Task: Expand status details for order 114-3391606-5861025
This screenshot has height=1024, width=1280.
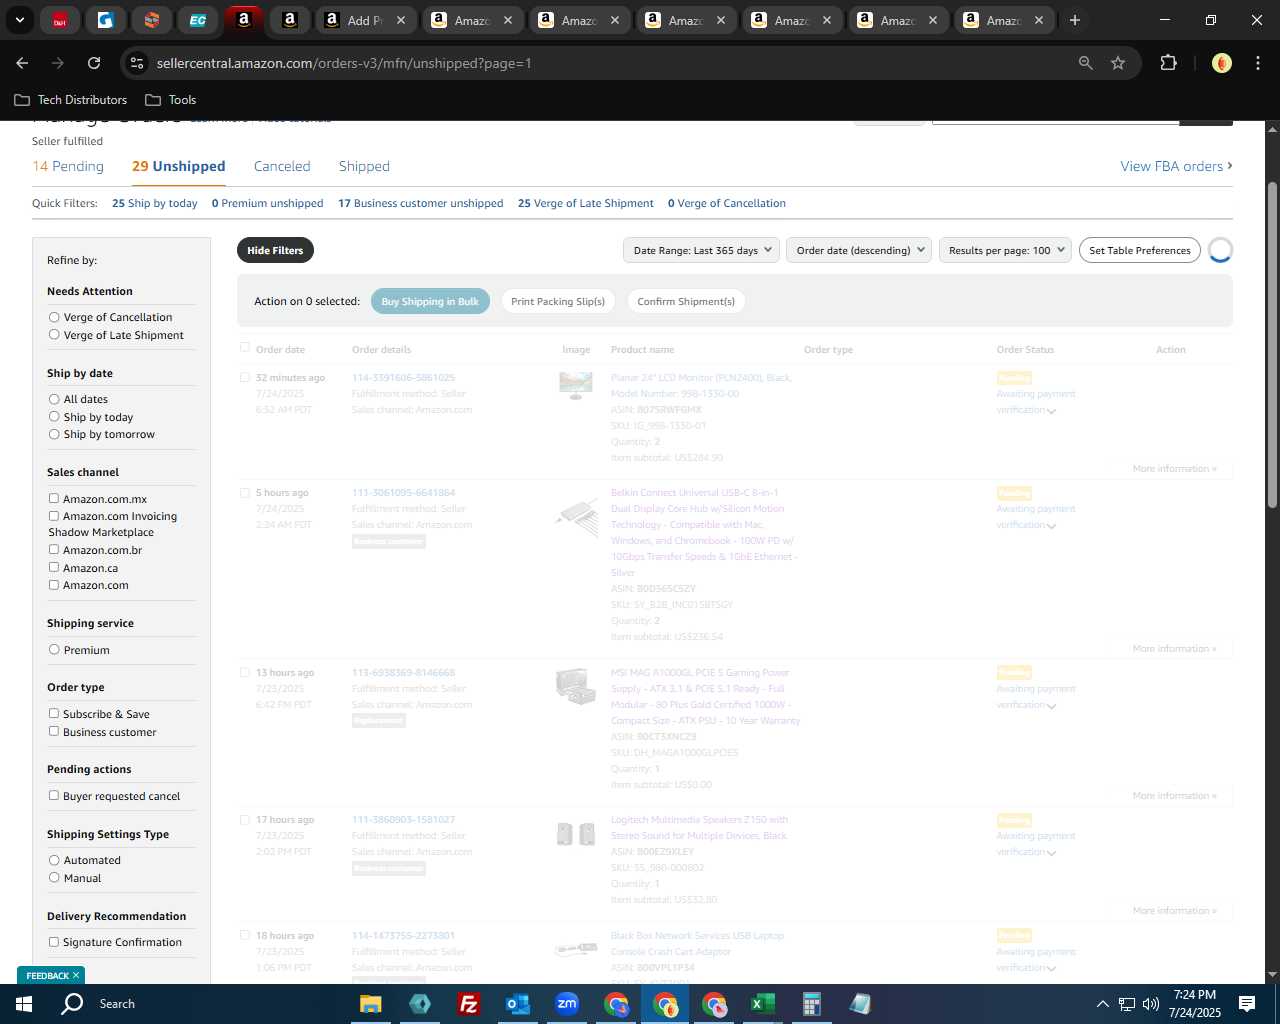Action: coord(1051,411)
